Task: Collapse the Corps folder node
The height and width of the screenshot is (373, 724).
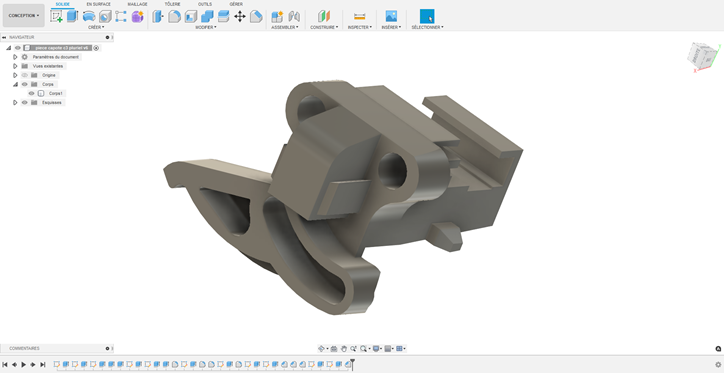Action: pos(15,84)
